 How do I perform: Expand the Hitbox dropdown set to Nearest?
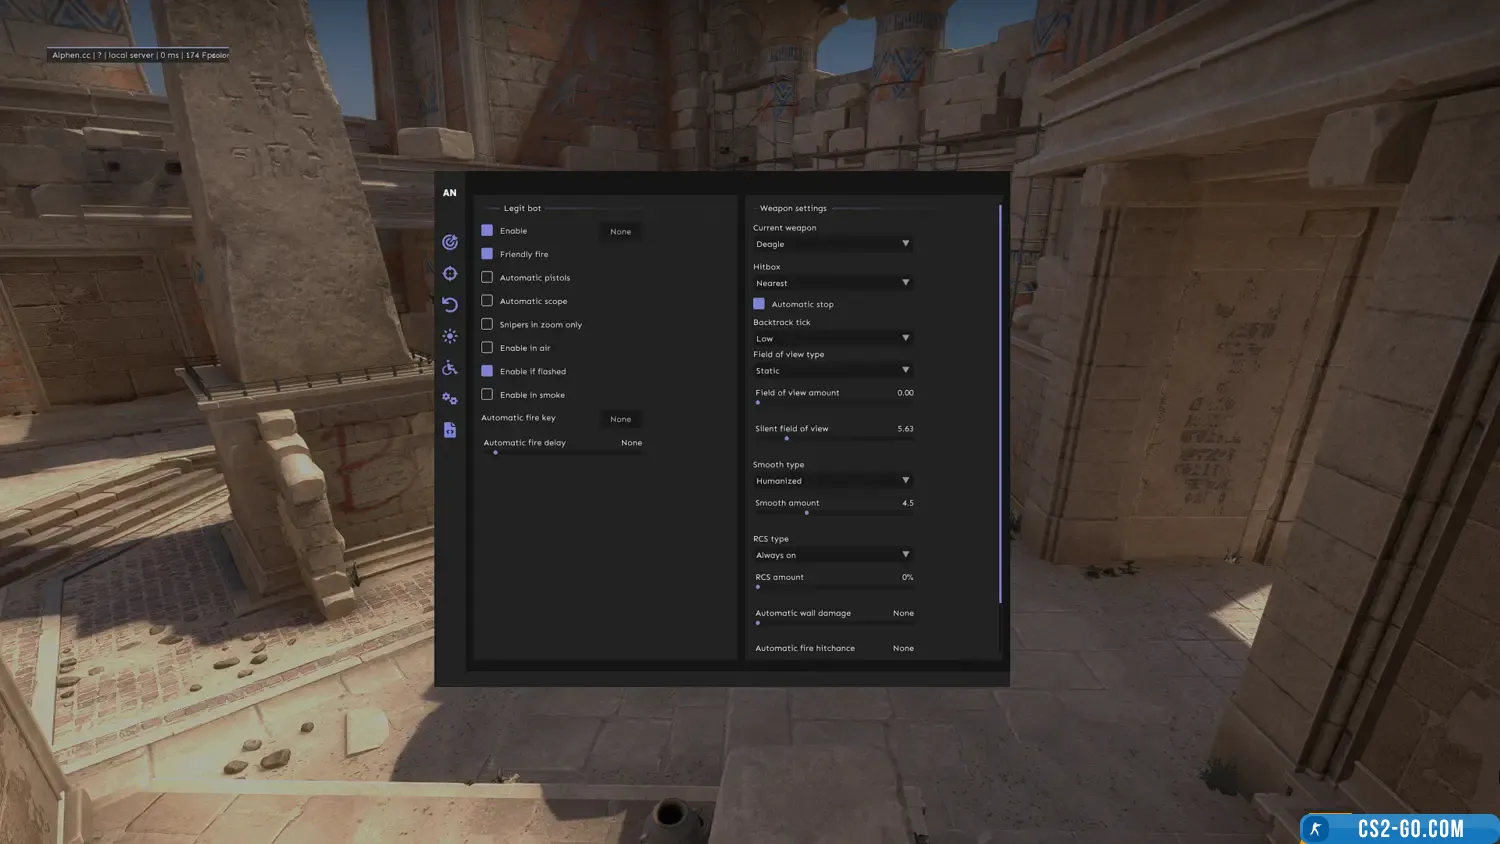click(x=832, y=283)
